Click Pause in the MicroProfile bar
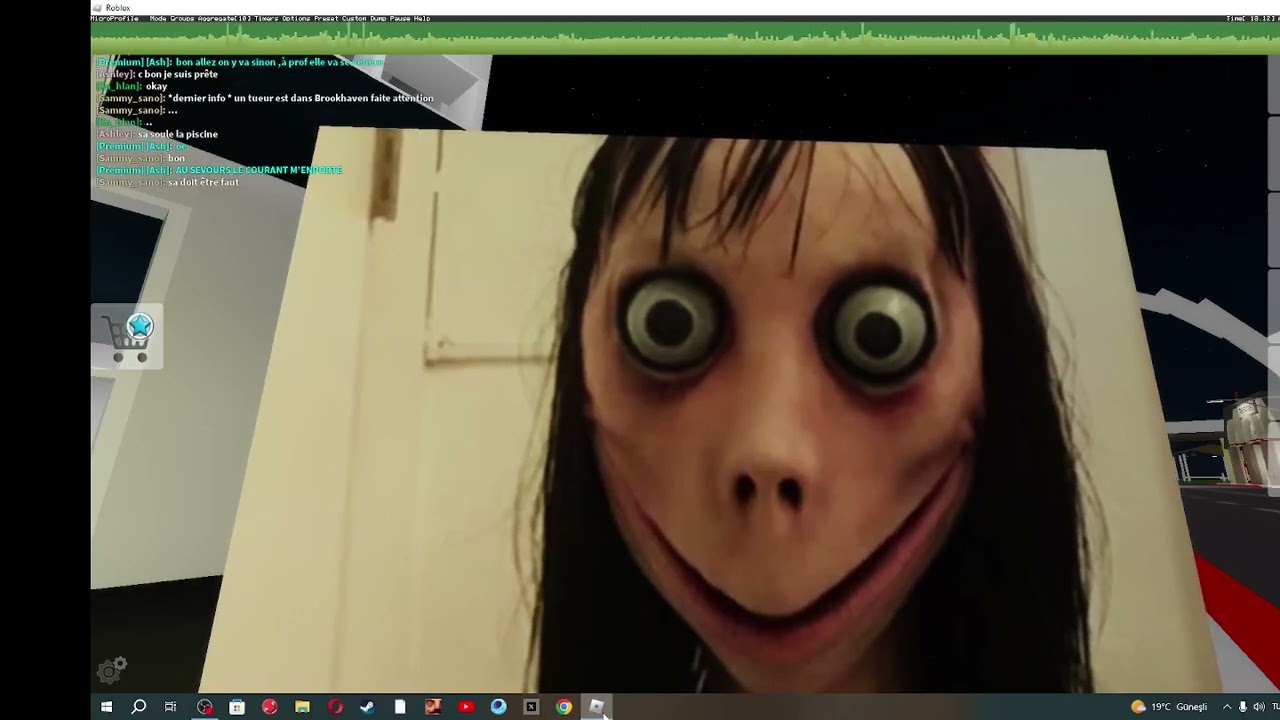 tap(400, 18)
